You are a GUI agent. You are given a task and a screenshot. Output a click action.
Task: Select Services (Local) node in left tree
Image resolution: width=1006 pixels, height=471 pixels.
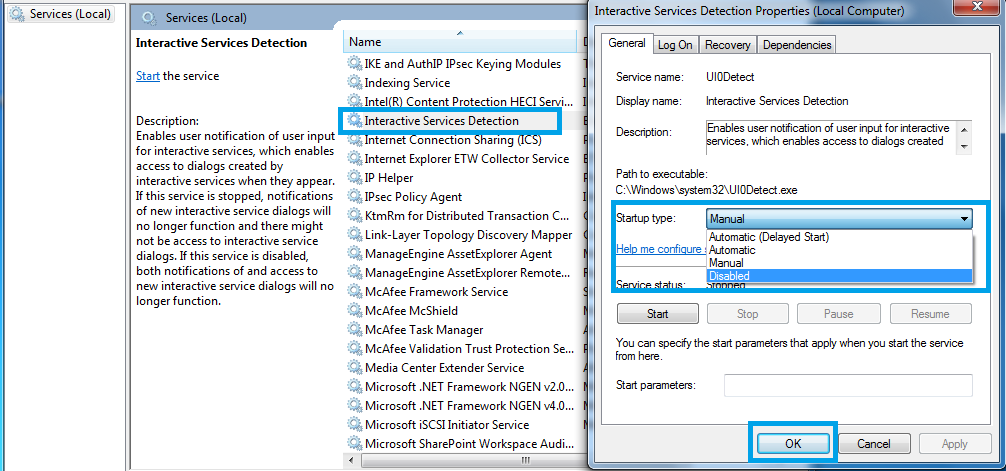pos(61,13)
